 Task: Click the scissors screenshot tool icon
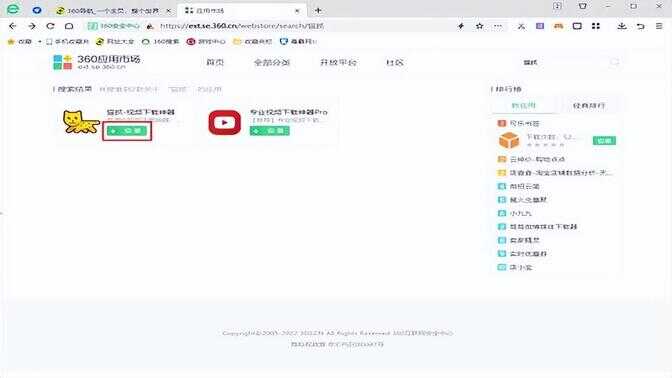click(521, 26)
